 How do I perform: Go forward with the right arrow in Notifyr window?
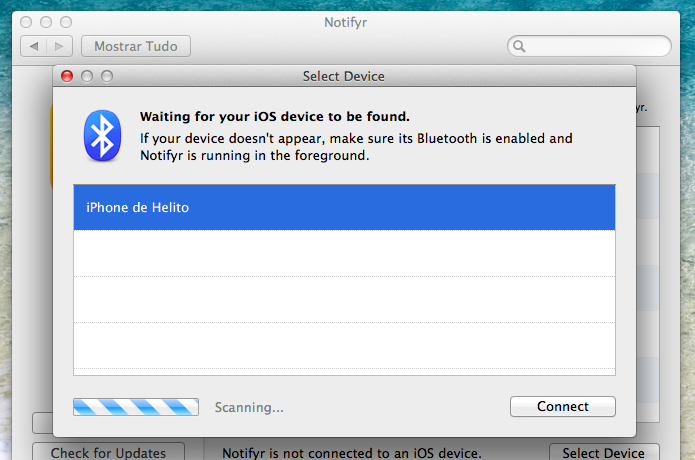tap(59, 46)
